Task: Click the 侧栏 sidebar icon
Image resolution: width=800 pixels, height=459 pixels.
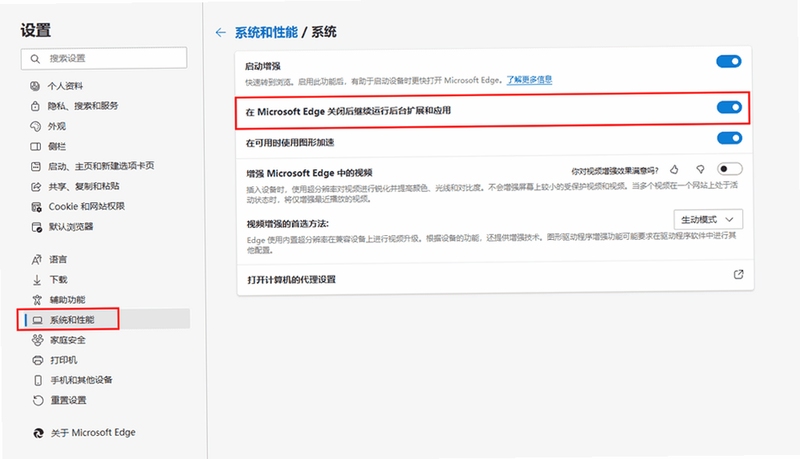Action: point(36,146)
